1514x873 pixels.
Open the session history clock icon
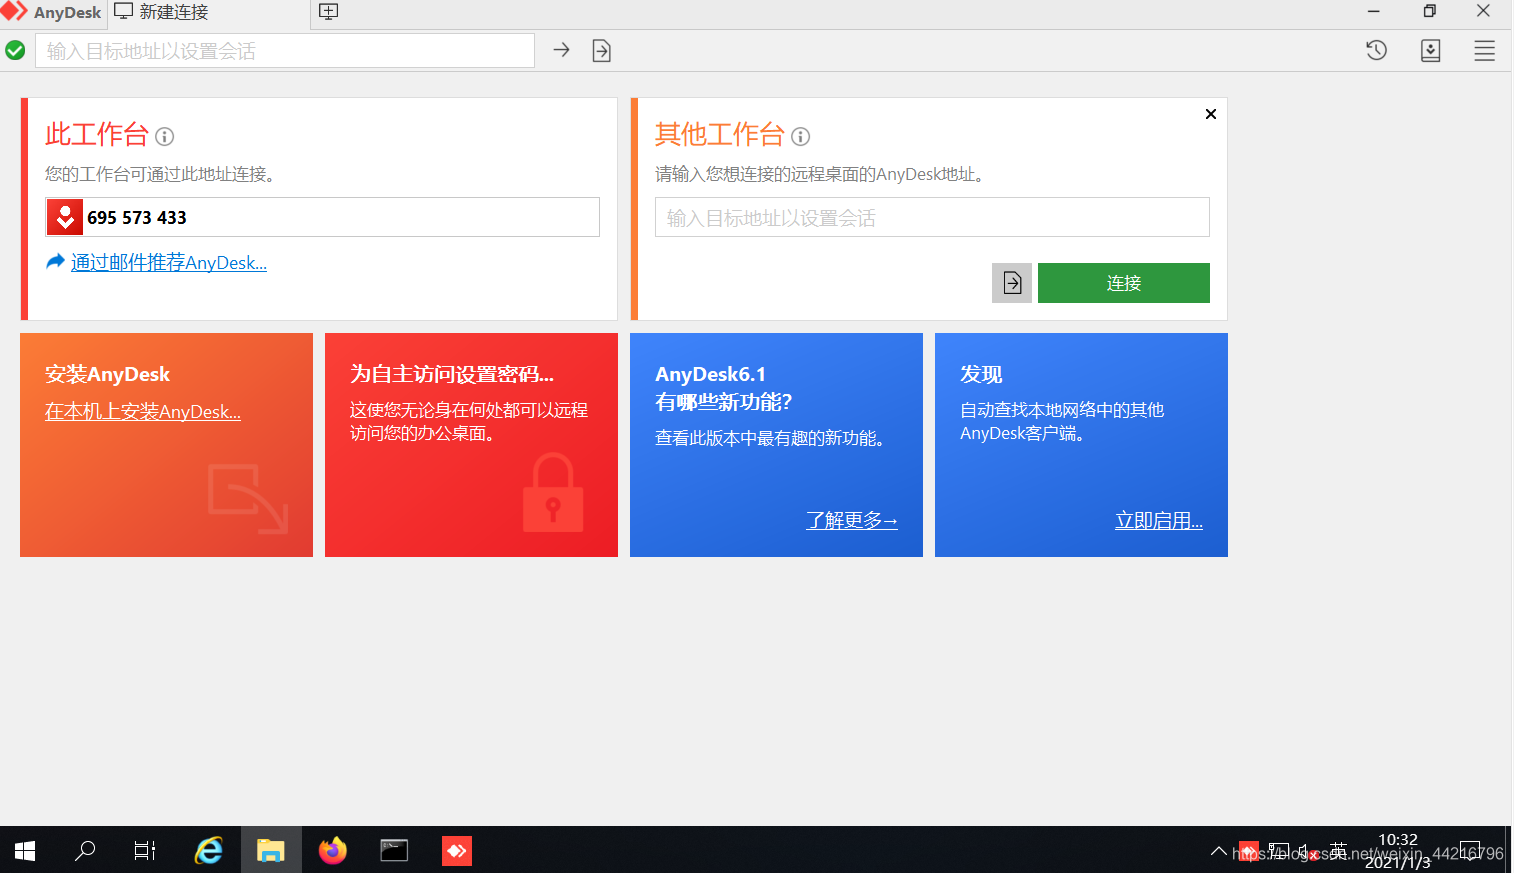click(x=1377, y=50)
